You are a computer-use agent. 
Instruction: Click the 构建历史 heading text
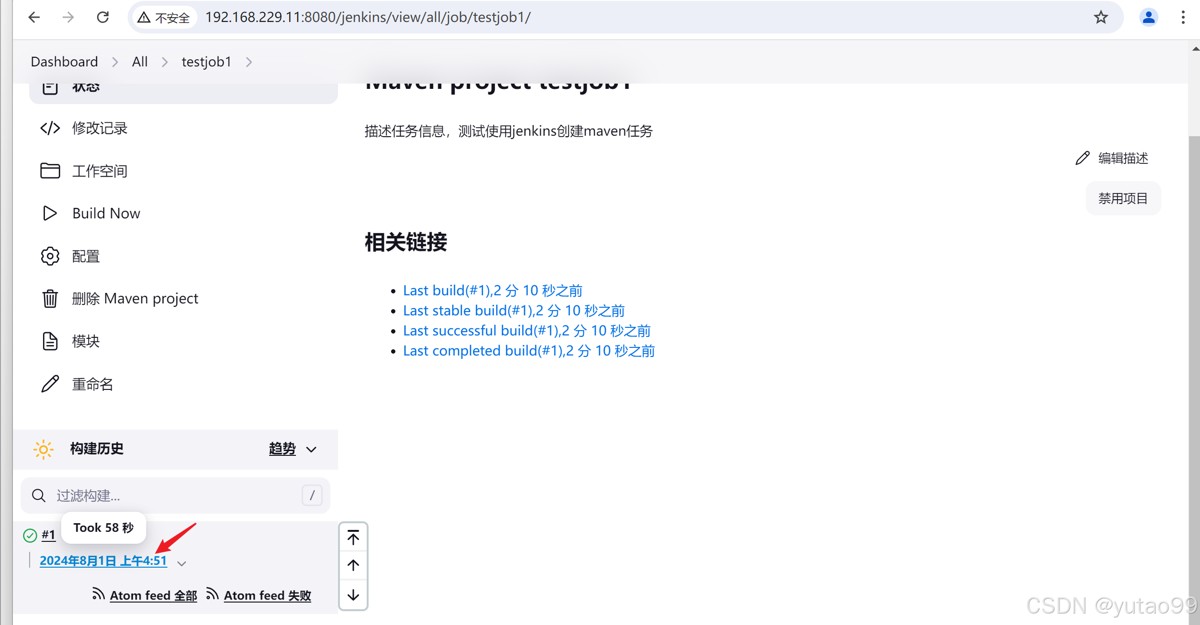point(97,449)
